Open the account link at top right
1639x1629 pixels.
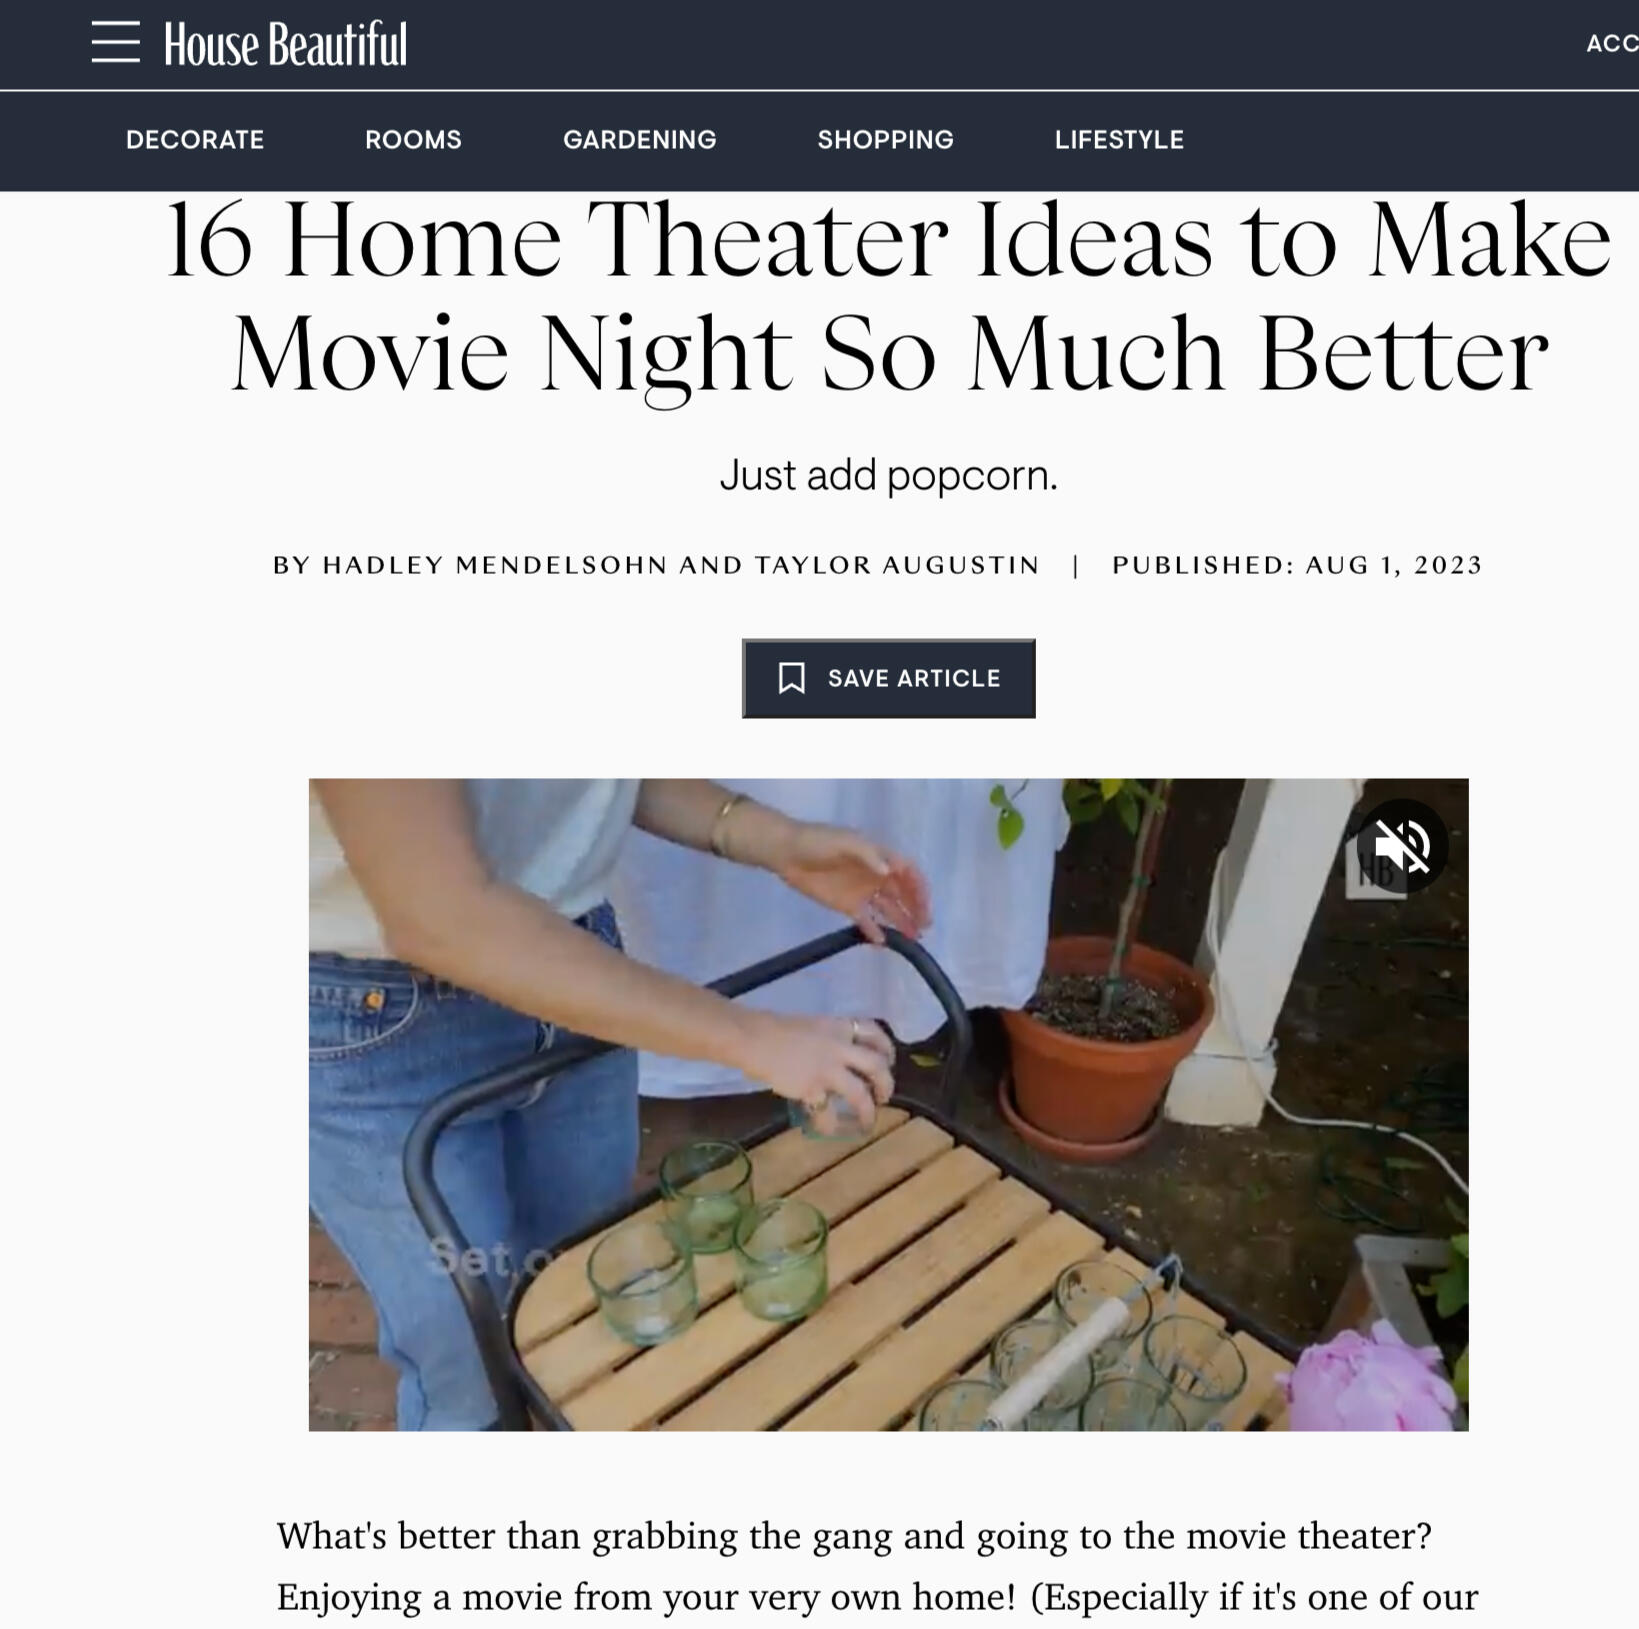1612,43
